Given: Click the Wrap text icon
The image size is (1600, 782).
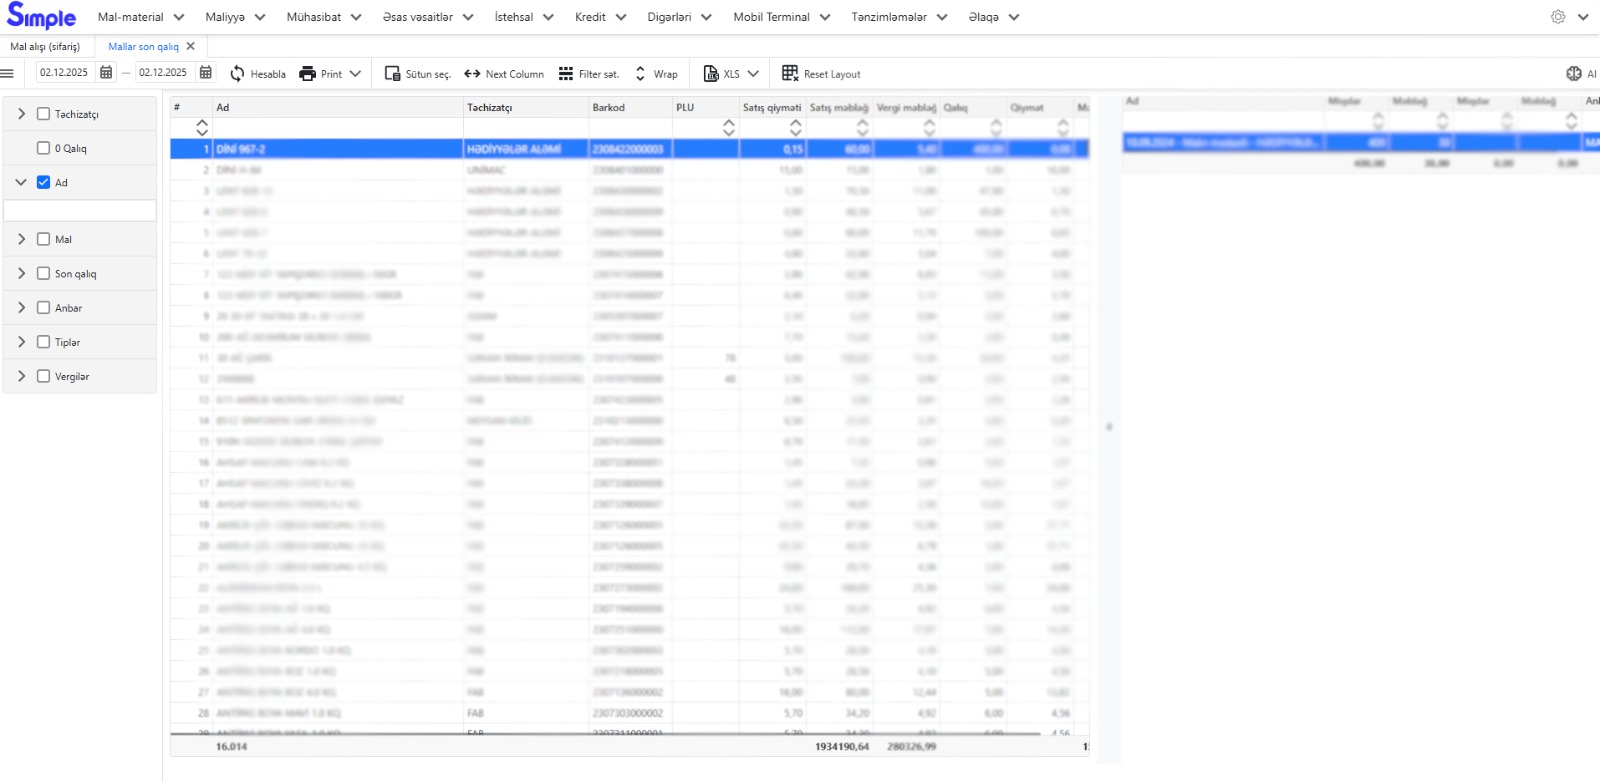Looking at the screenshot, I should pos(640,73).
